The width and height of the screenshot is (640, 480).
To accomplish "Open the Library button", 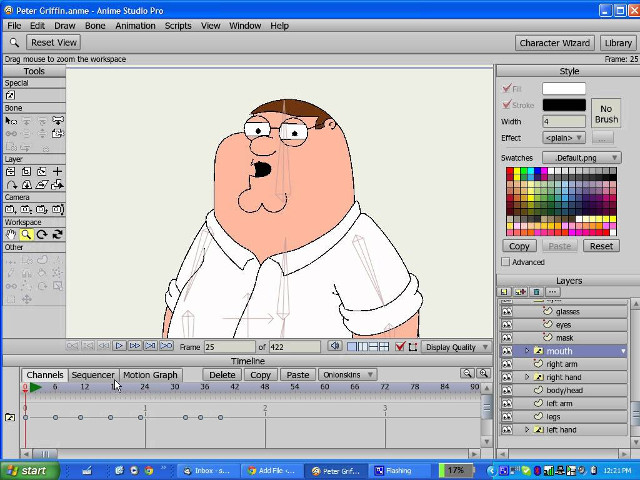I will [618, 43].
